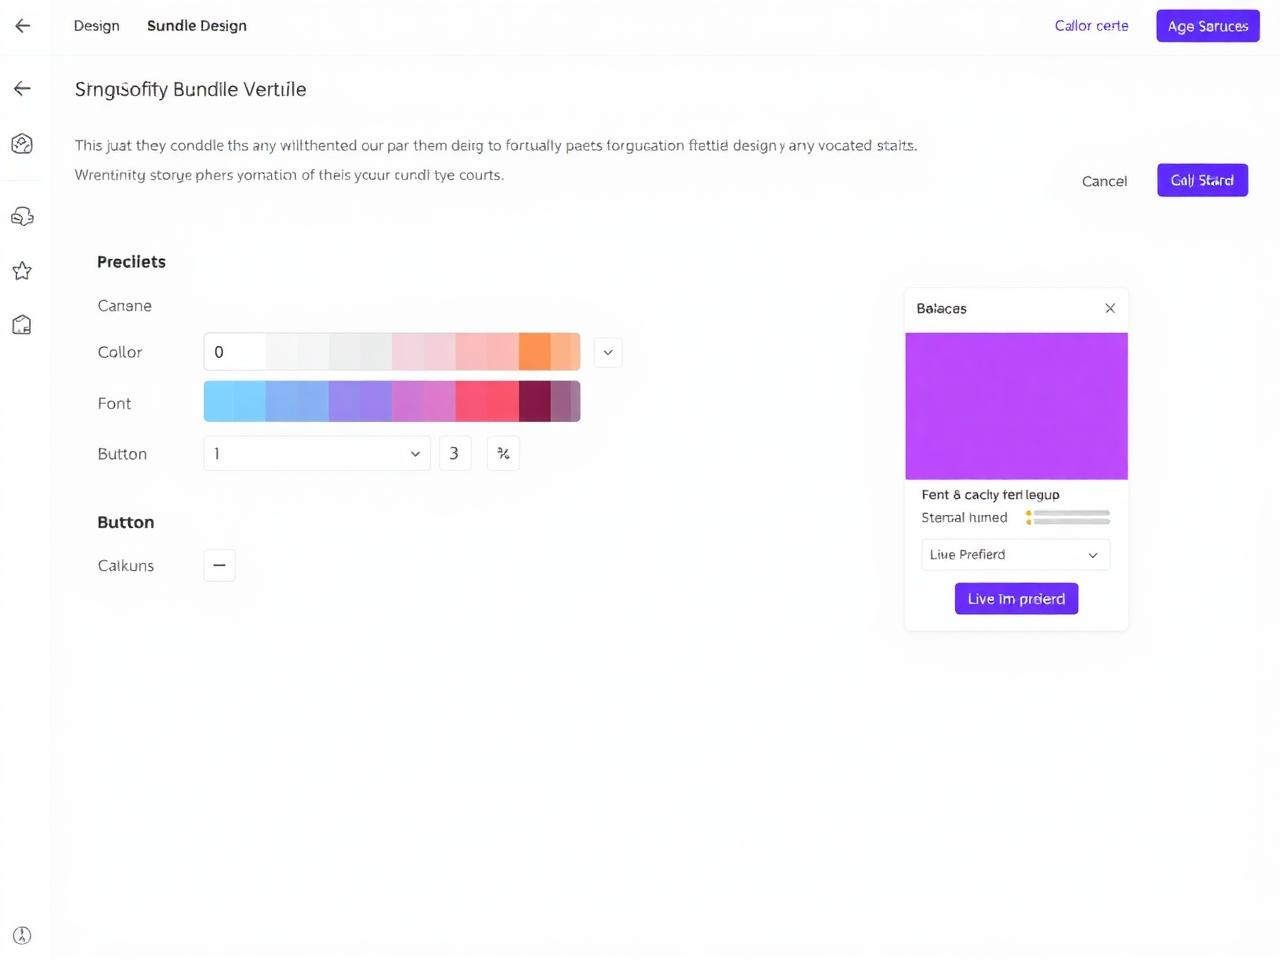Click the Button field showing 3
1280x960 pixels.
coord(455,454)
